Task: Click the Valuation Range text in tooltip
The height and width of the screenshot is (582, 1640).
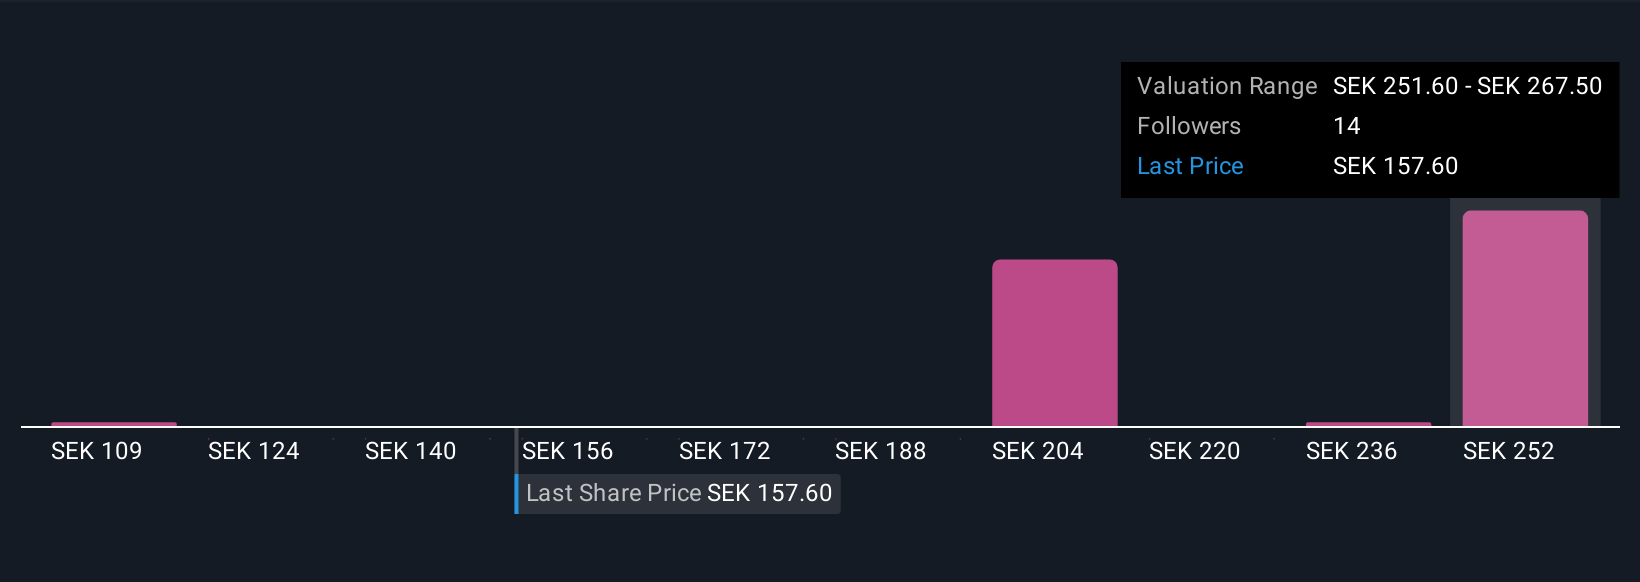Action: point(1227,86)
